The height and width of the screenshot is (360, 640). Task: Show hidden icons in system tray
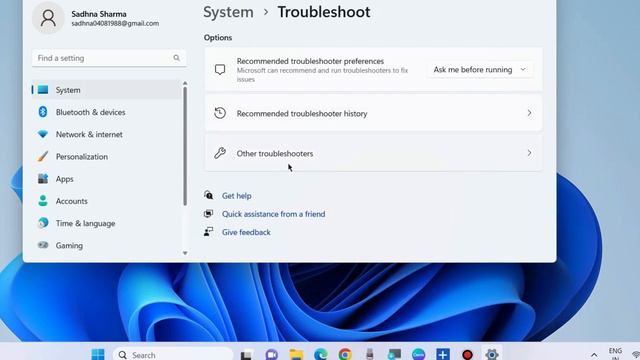click(x=594, y=355)
